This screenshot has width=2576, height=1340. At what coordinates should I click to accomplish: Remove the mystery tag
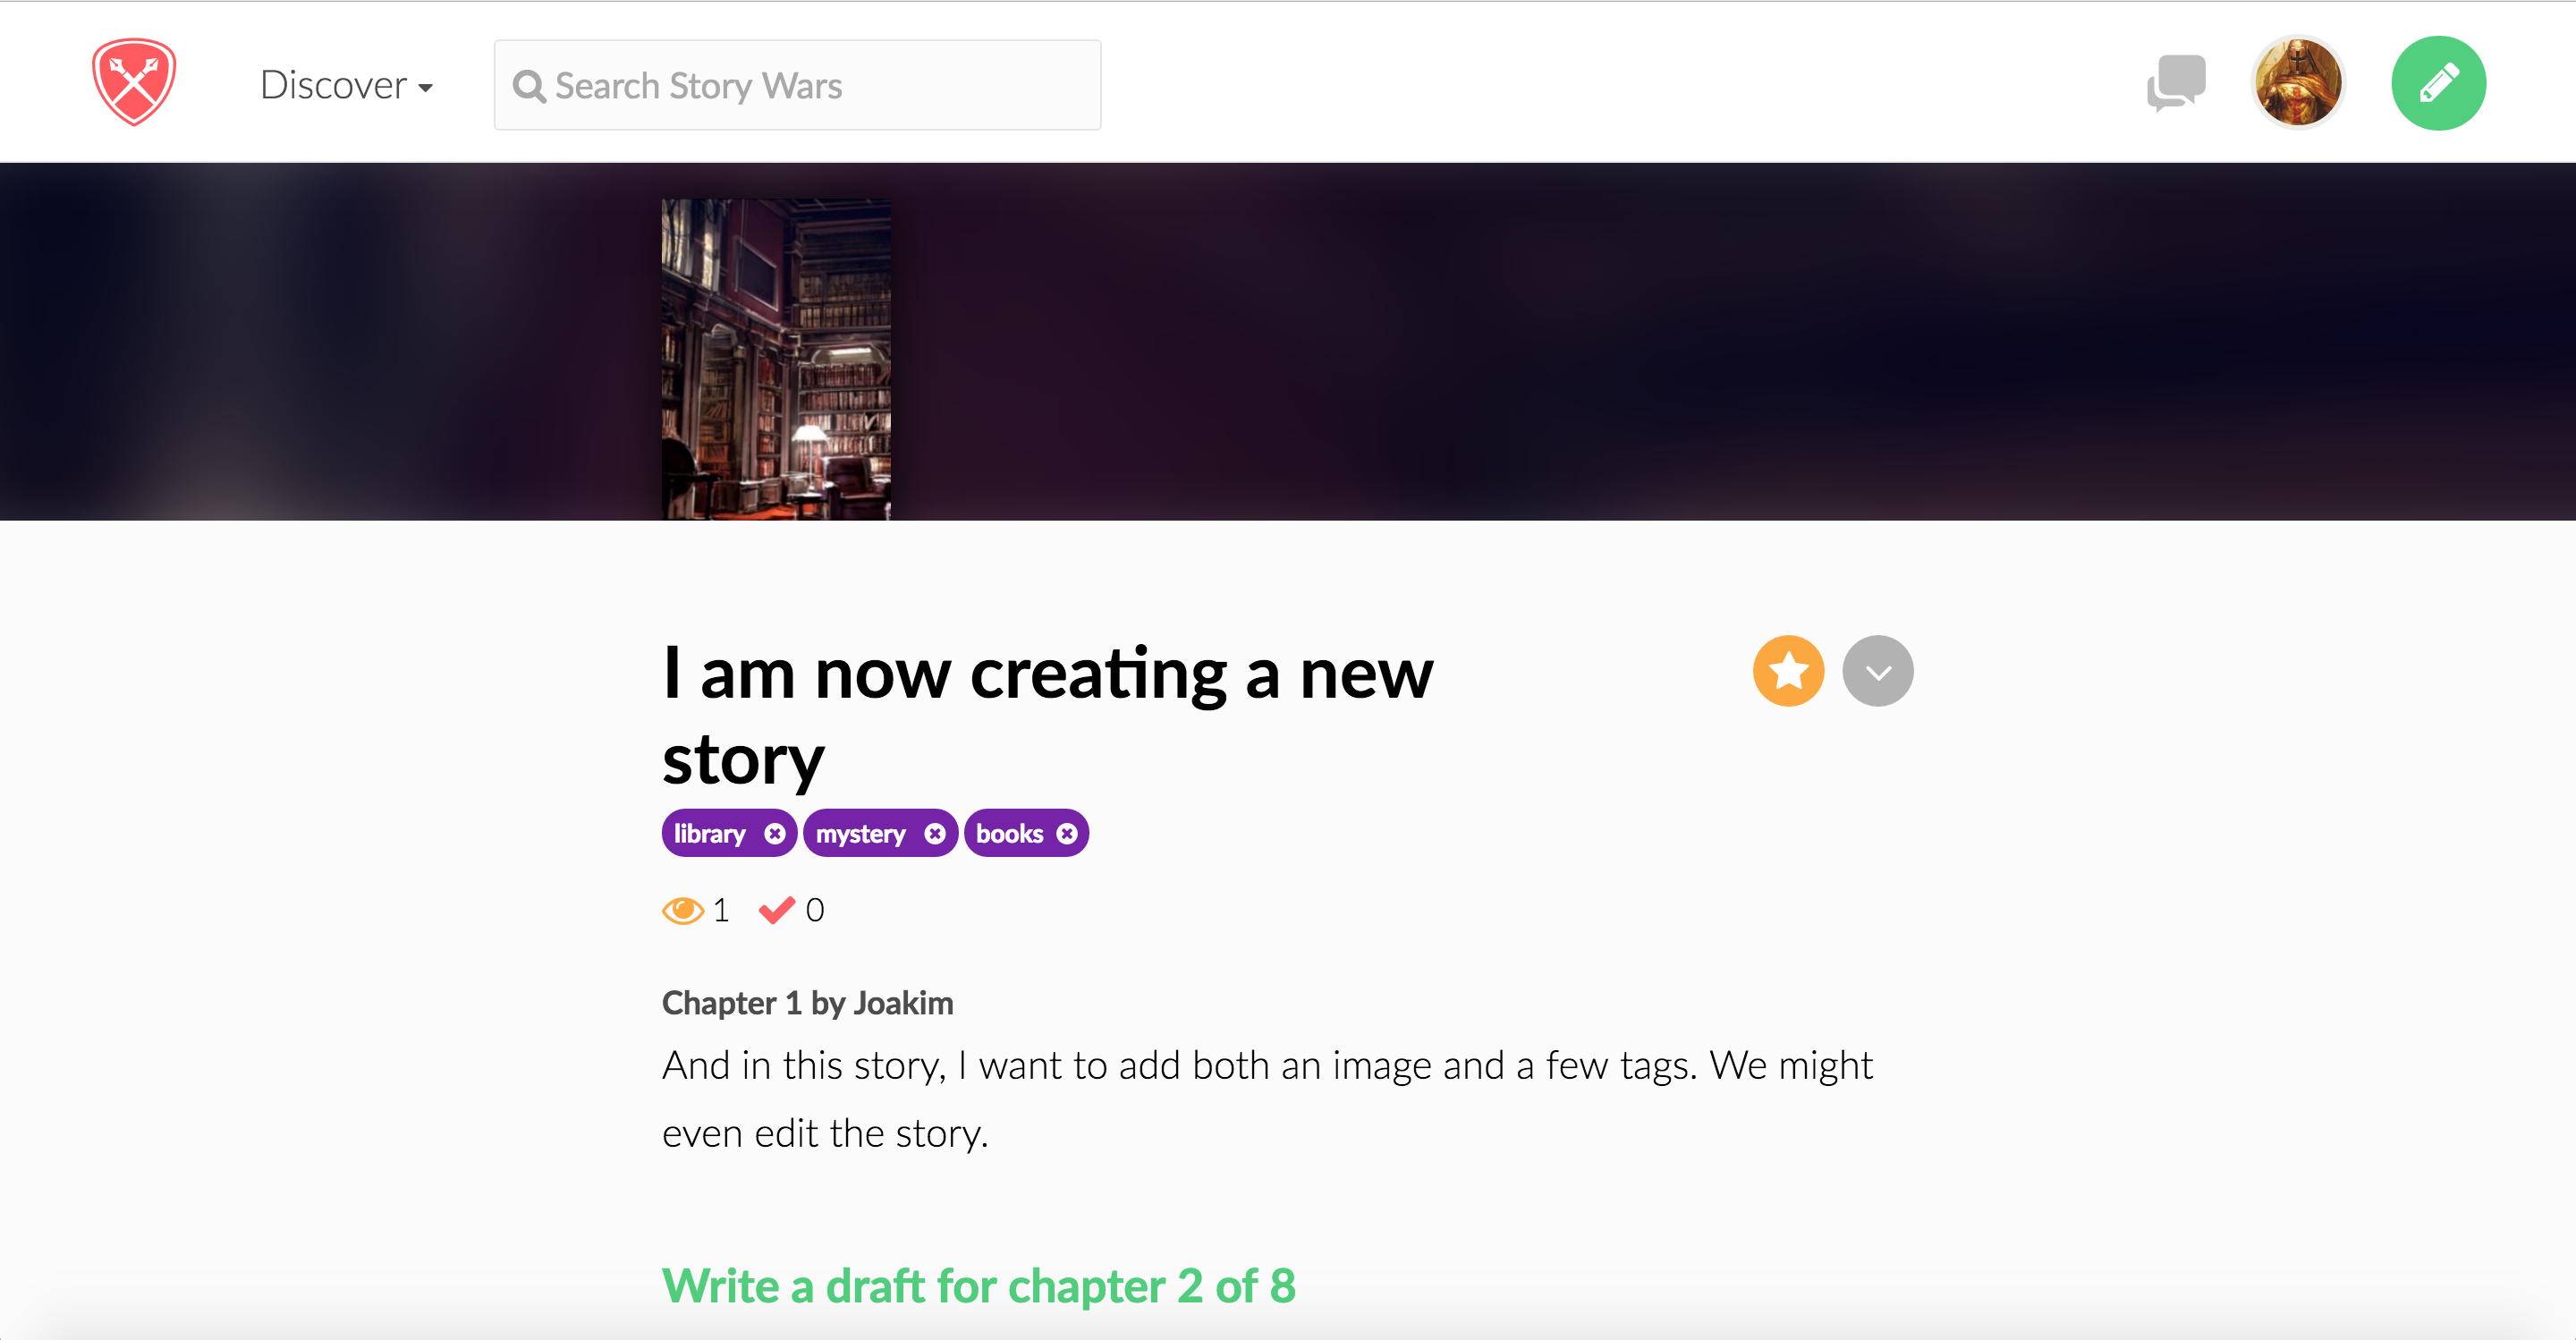934,834
